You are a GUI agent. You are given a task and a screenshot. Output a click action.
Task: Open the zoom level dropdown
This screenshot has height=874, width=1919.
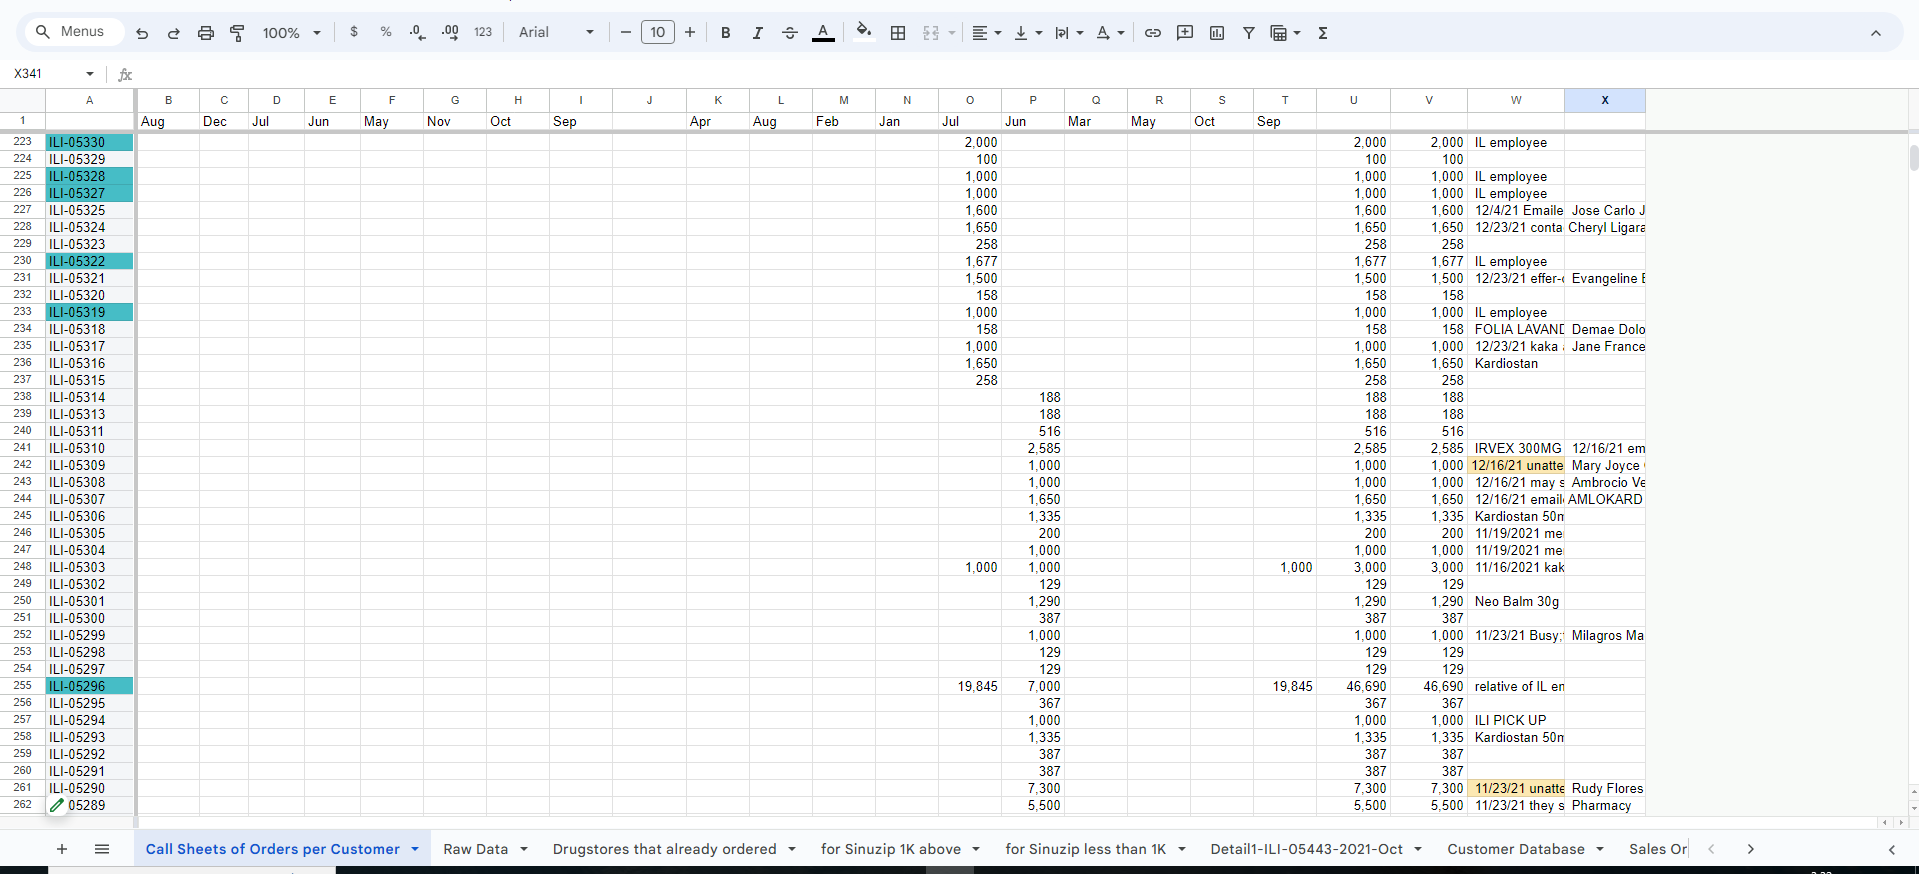[291, 33]
